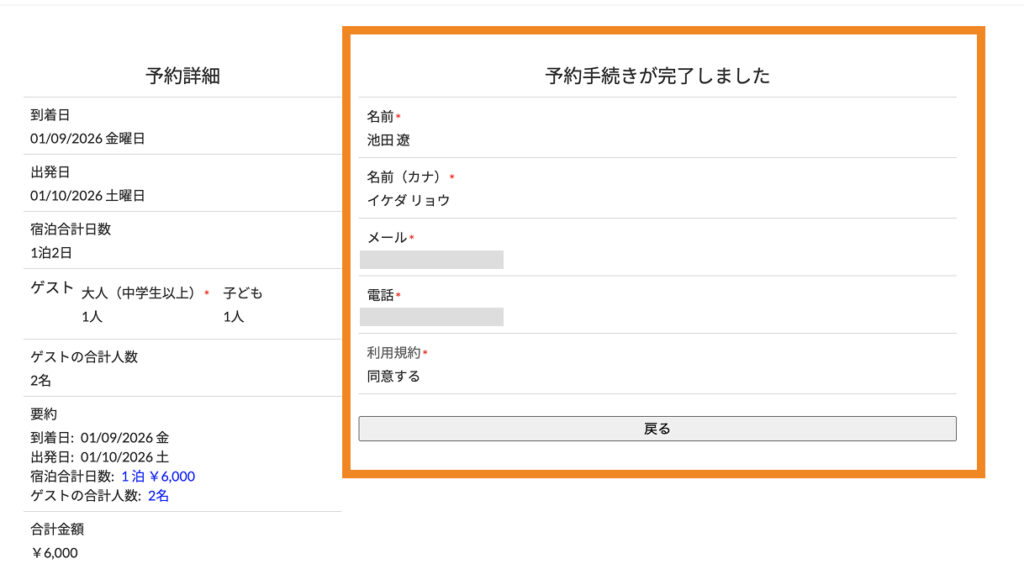Click arrival date 01/09/2026 金曜日
The height and width of the screenshot is (585, 1024).
click(87, 139)
